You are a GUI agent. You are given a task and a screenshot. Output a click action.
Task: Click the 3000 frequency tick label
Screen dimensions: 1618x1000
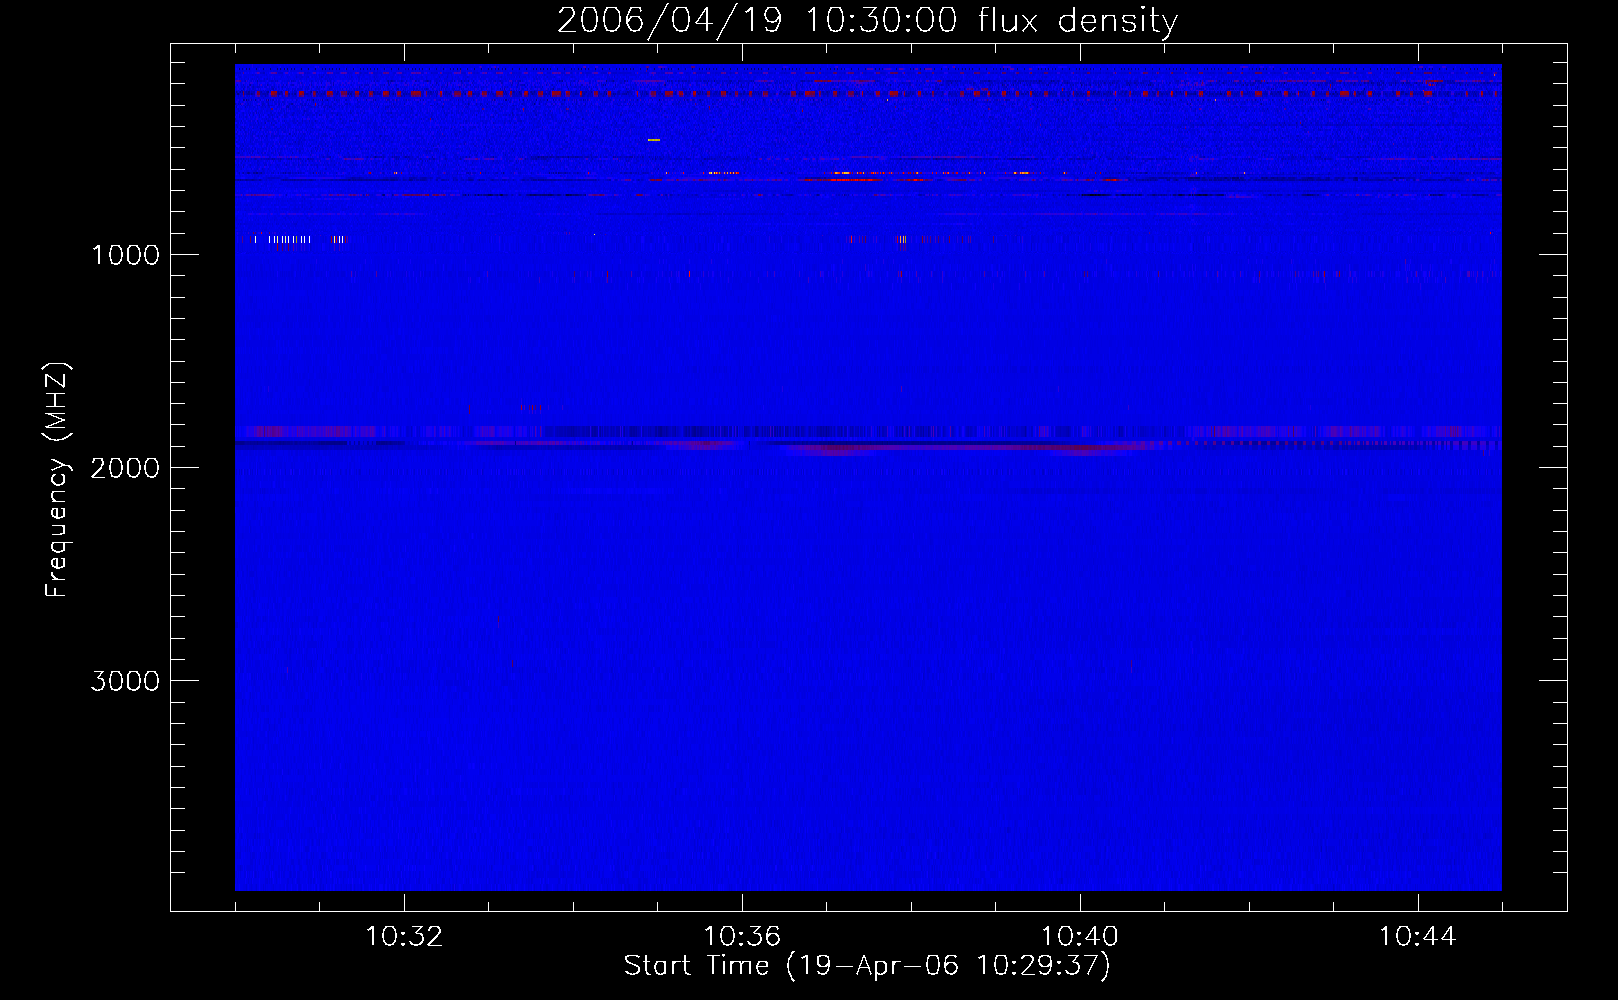(x=125, y=681)
